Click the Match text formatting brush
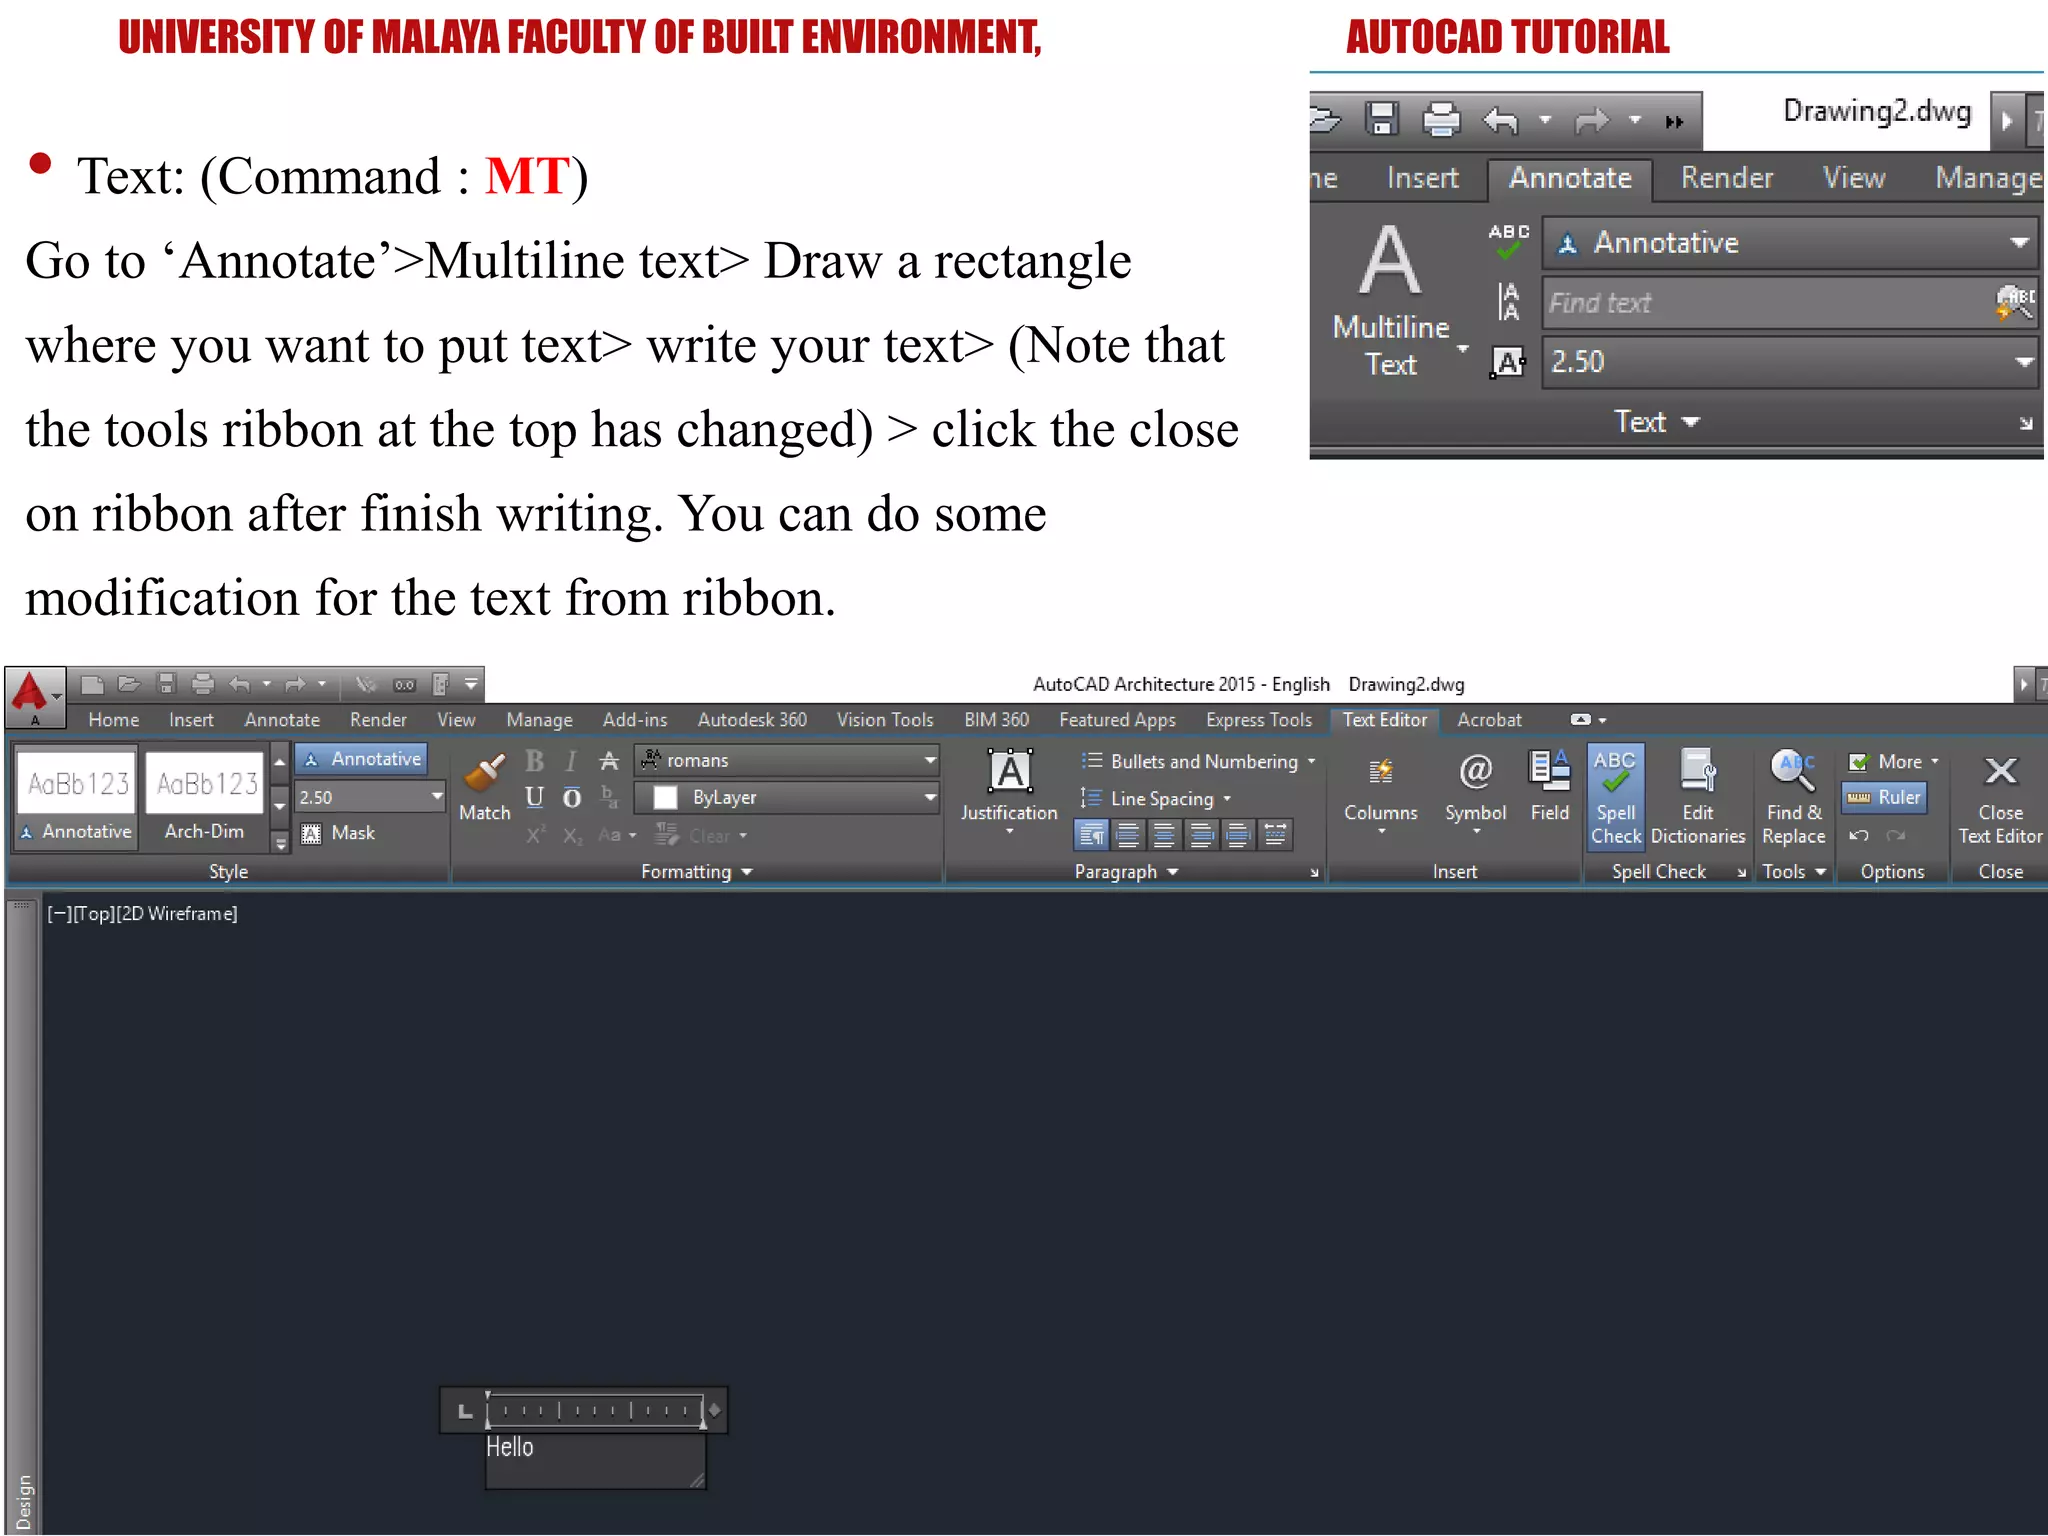 (x=485, y=789)
